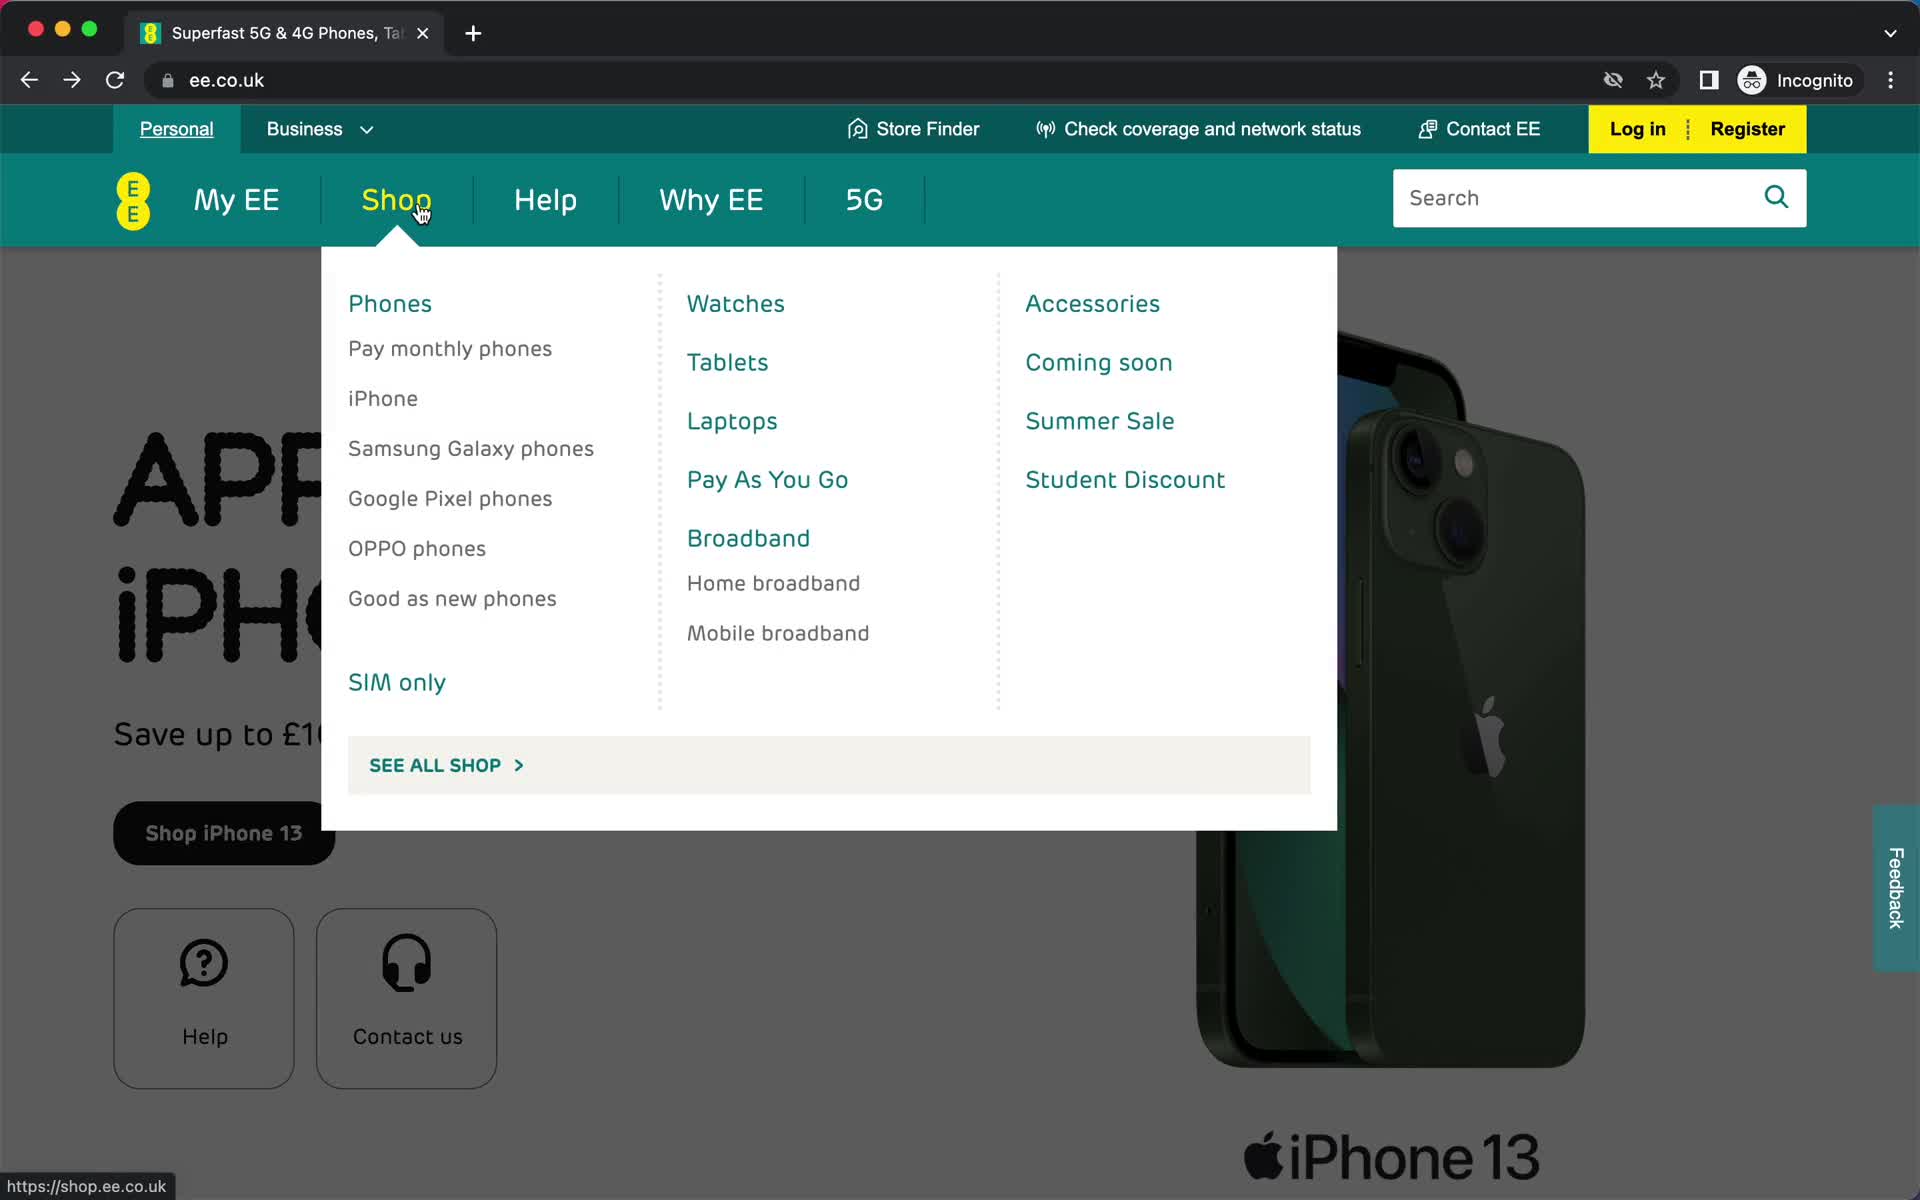
Task: Open the Broadband category link
Action: click(x=749, y=539)
